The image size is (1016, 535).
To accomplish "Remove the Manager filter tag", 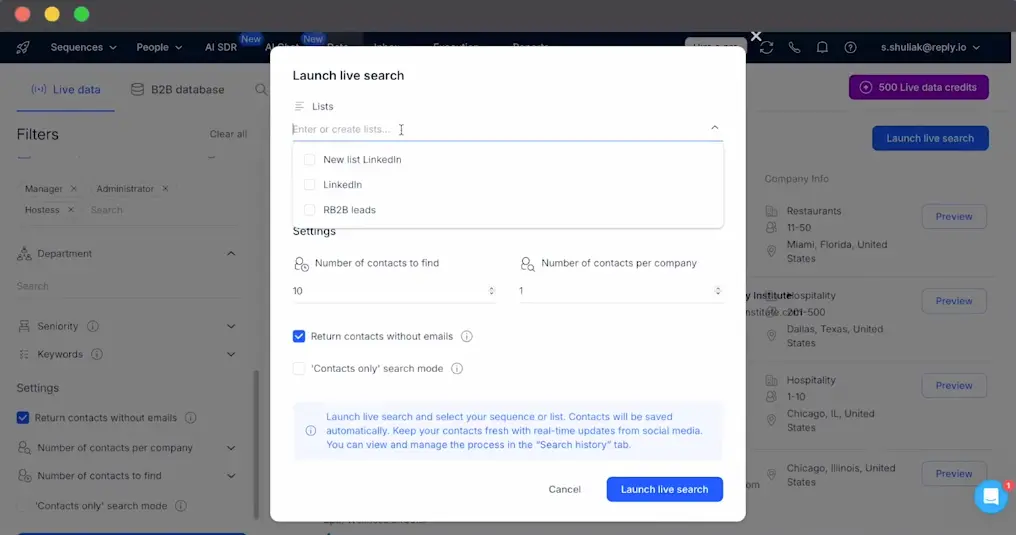I will coord(73,188).
